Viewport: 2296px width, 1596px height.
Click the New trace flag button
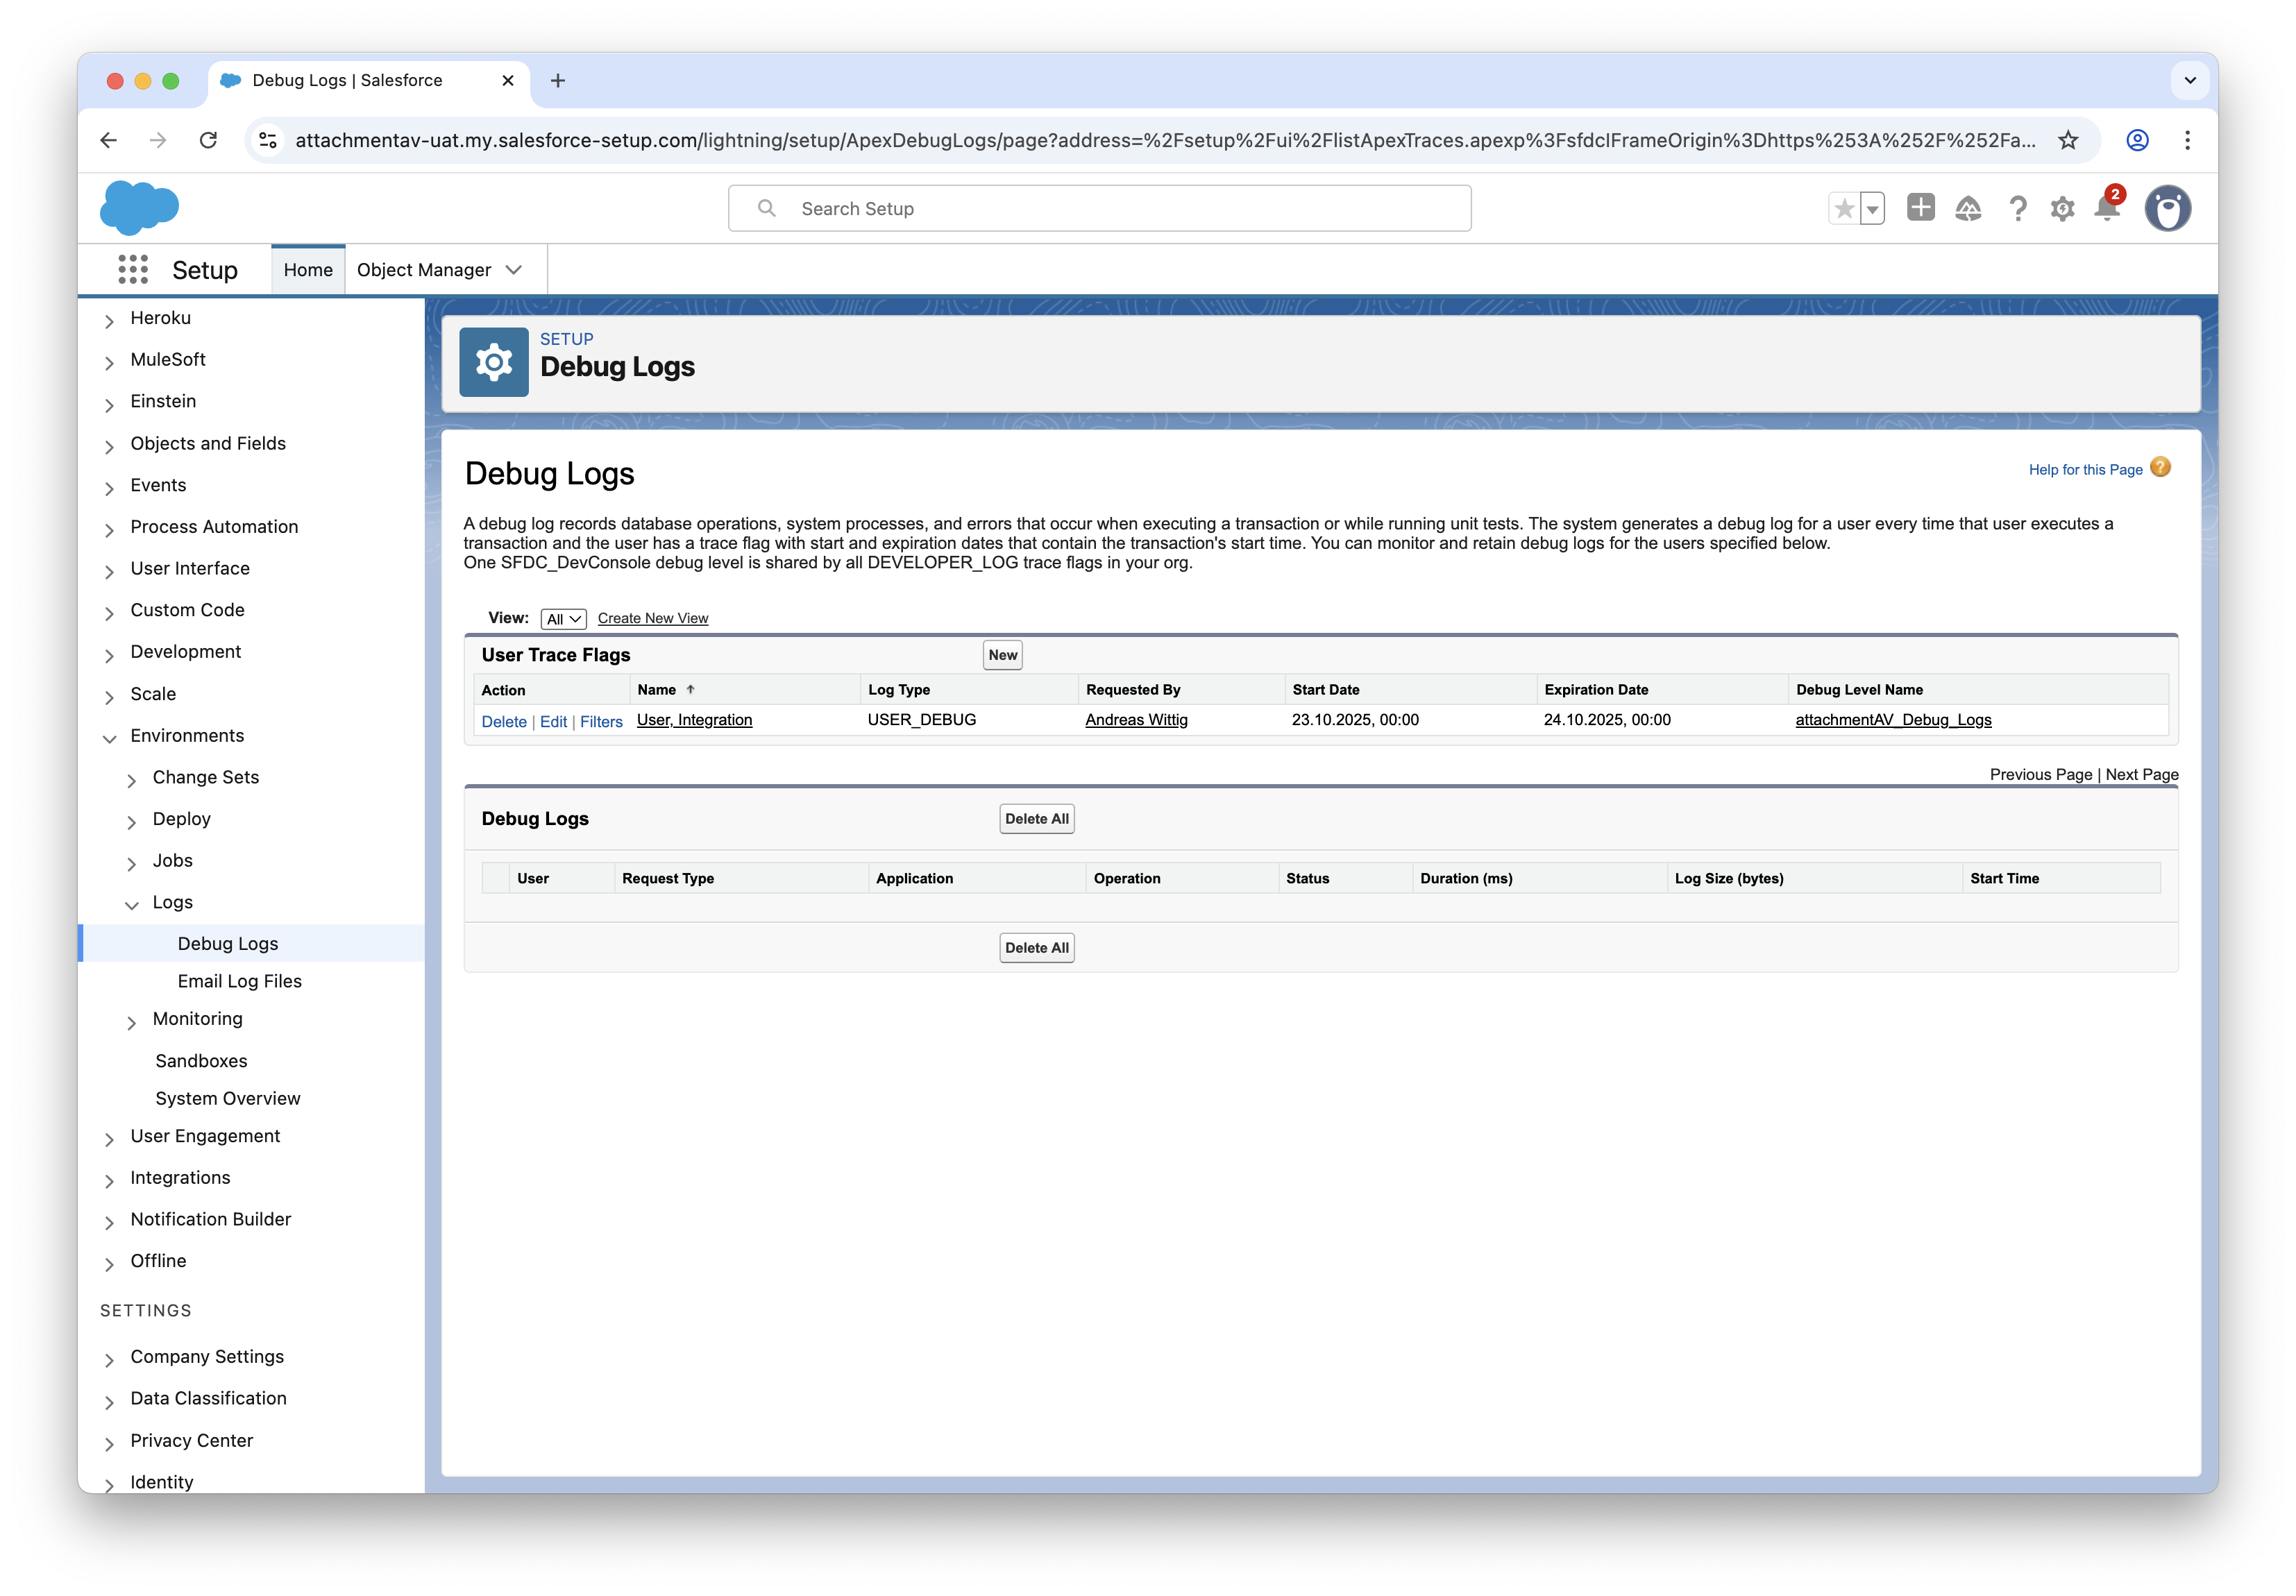(x=1002, y=655)
